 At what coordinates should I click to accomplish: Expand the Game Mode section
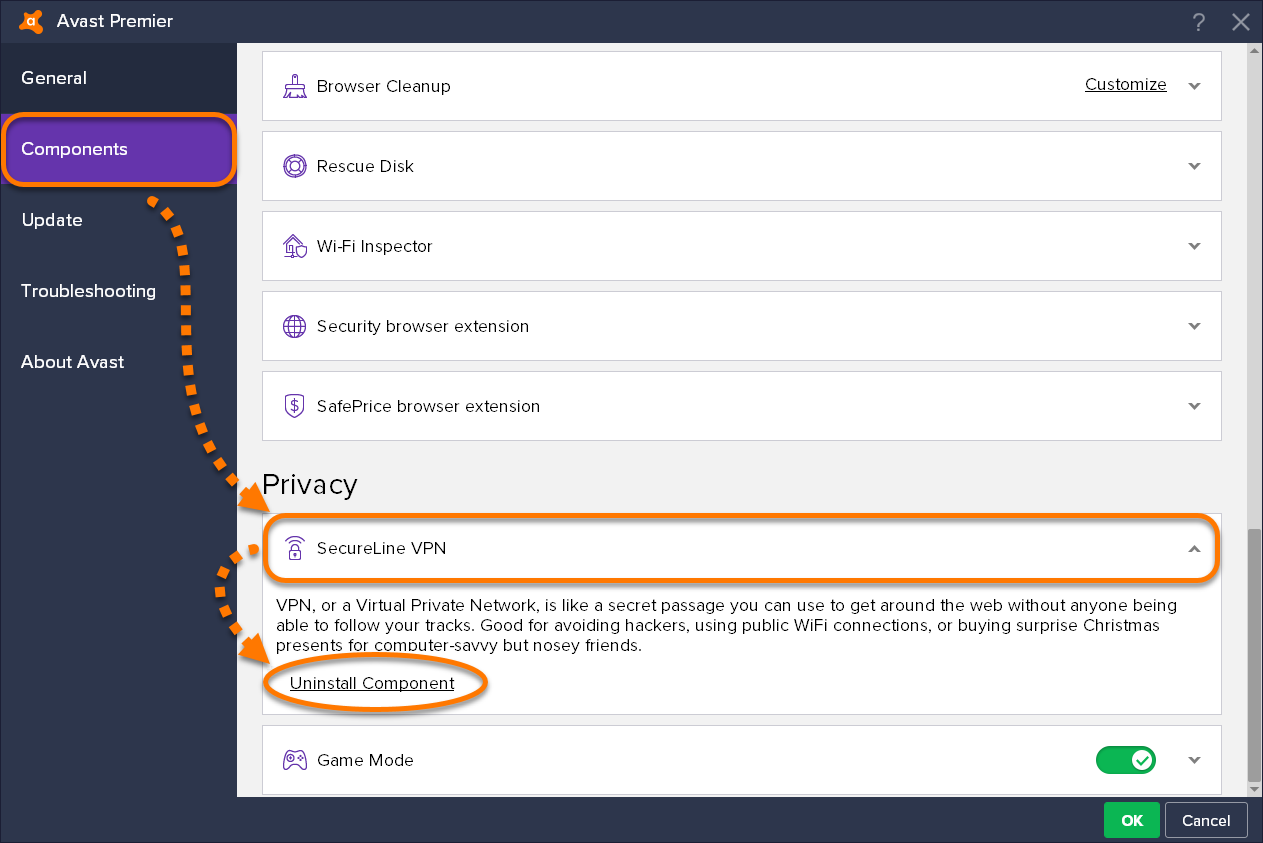point(1194,760)
